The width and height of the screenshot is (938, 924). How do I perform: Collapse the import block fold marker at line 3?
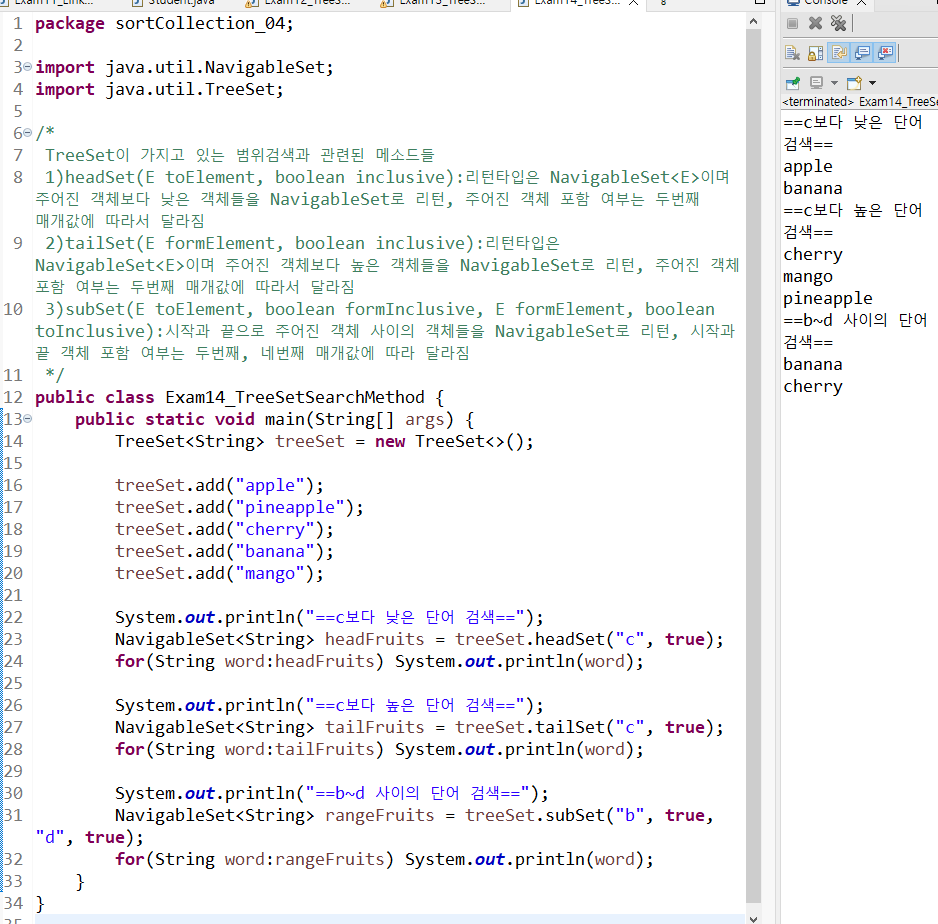click(x=27, y=66)
